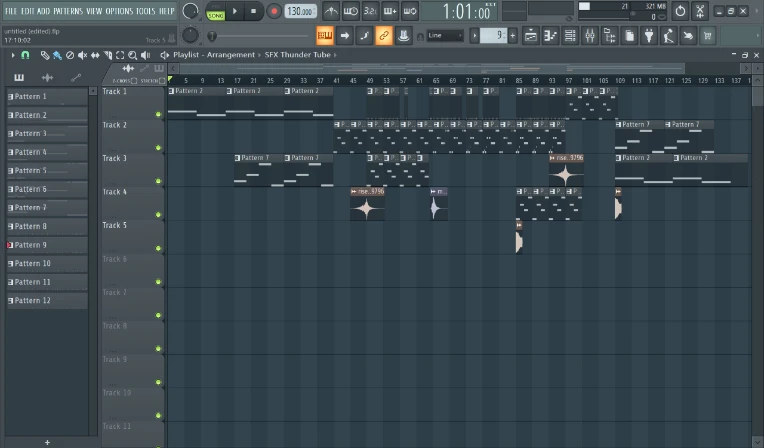Image resolution: width=764 pixels, height=448 pixels.
Task: Select the Delete tool in playlist
Action: pos(70,55)
